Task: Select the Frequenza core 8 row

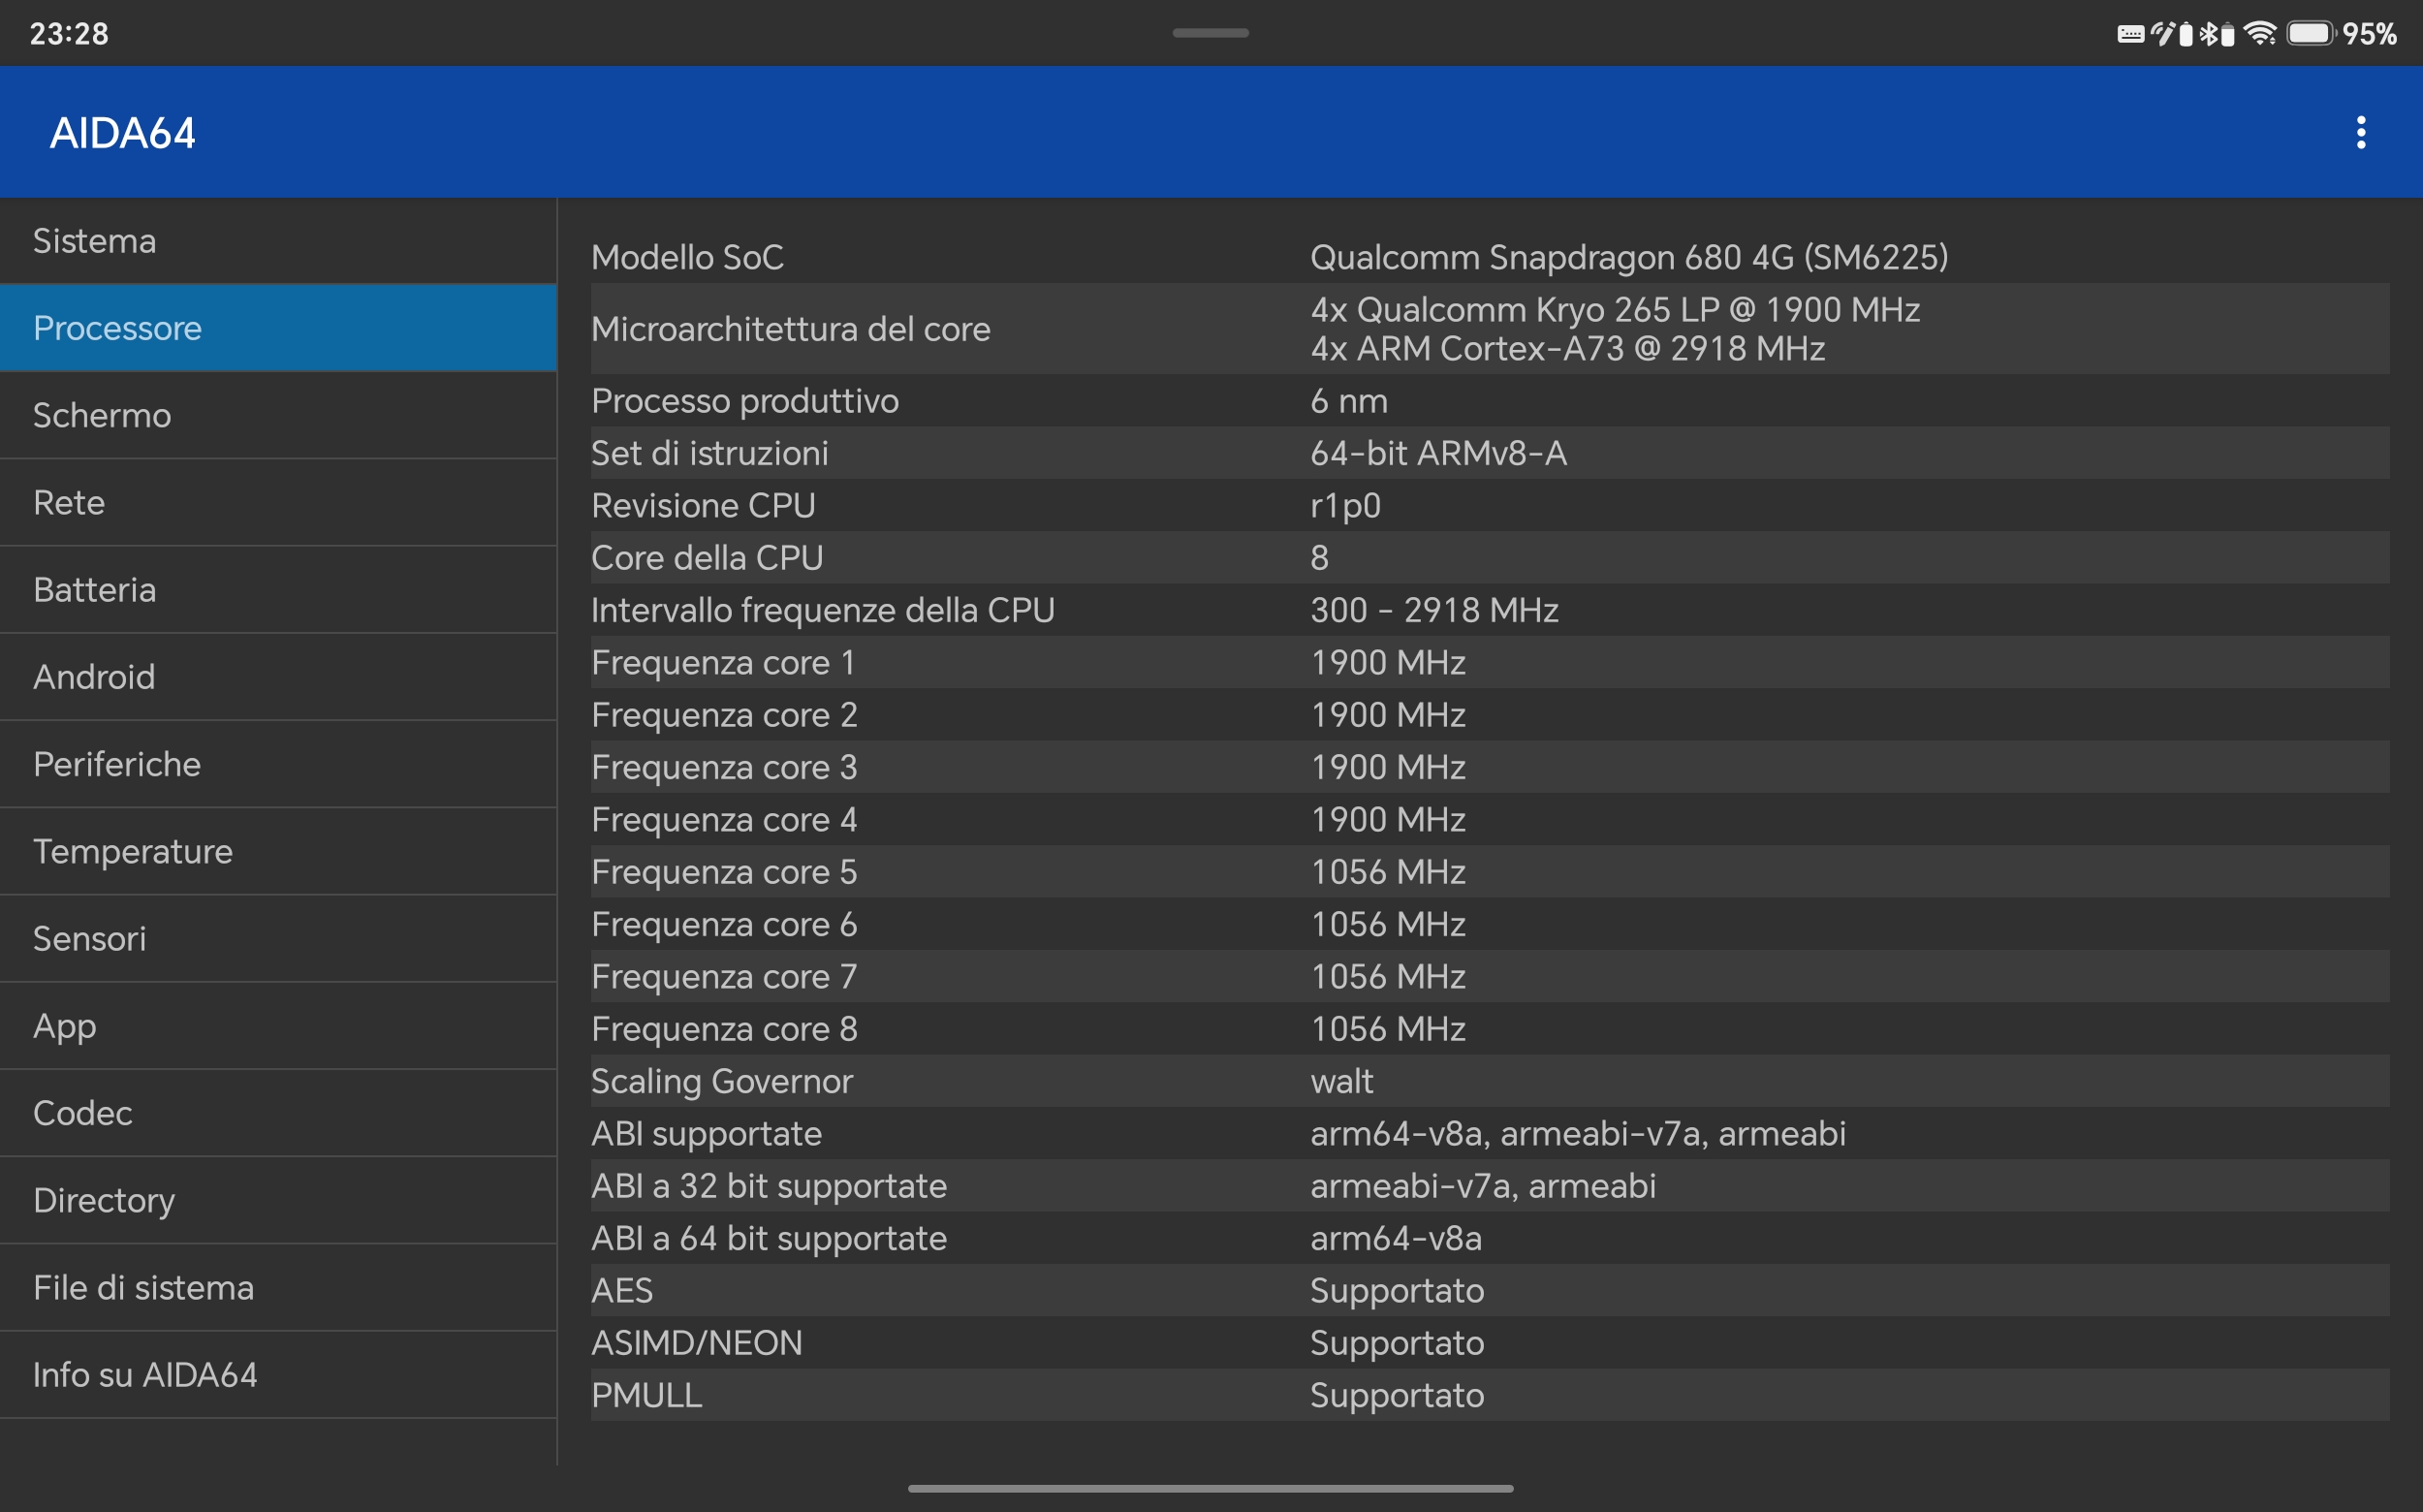Action: coord(1489,1029)
